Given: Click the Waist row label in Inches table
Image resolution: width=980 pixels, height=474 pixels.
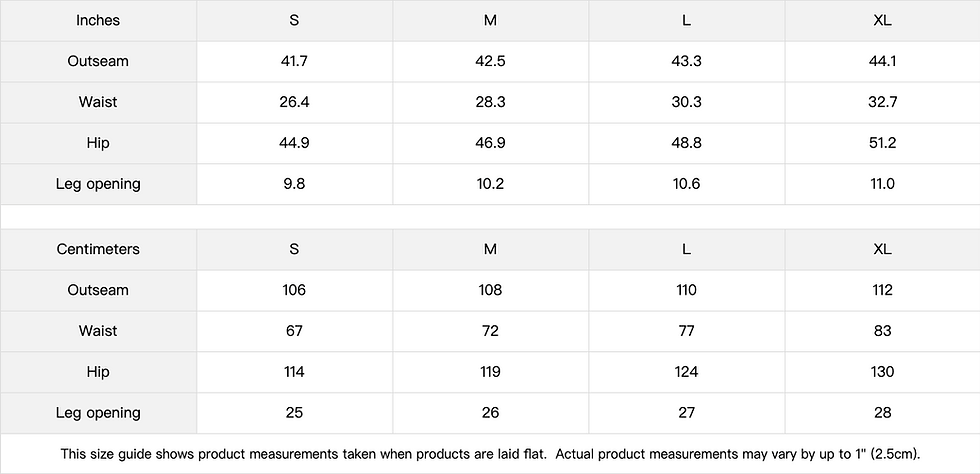Looking at the screenshot, I should click(x=98, y=102).
